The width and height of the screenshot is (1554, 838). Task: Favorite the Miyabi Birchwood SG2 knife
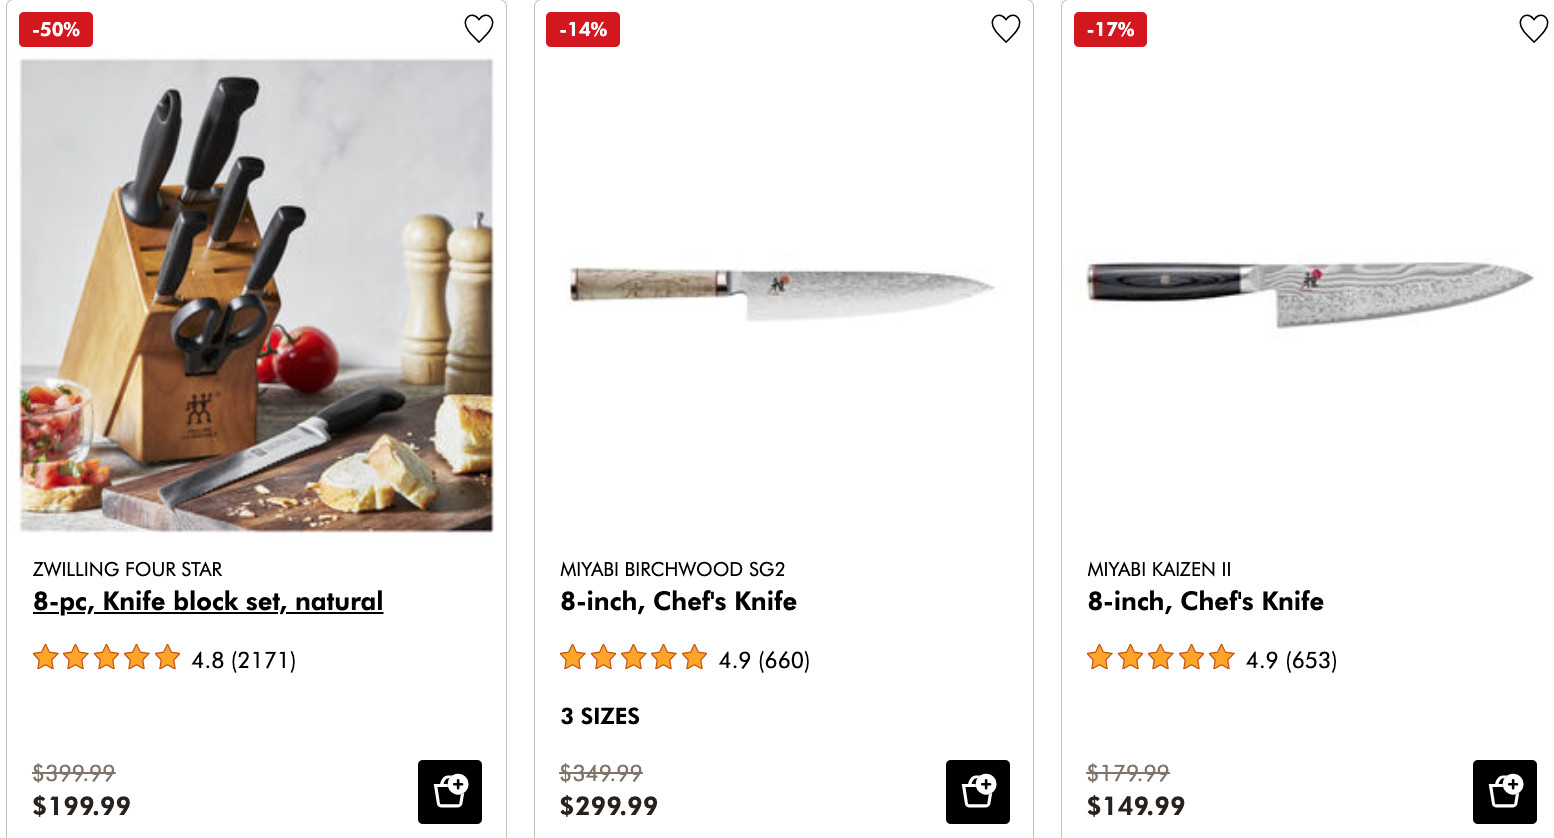coord(1006,29)
